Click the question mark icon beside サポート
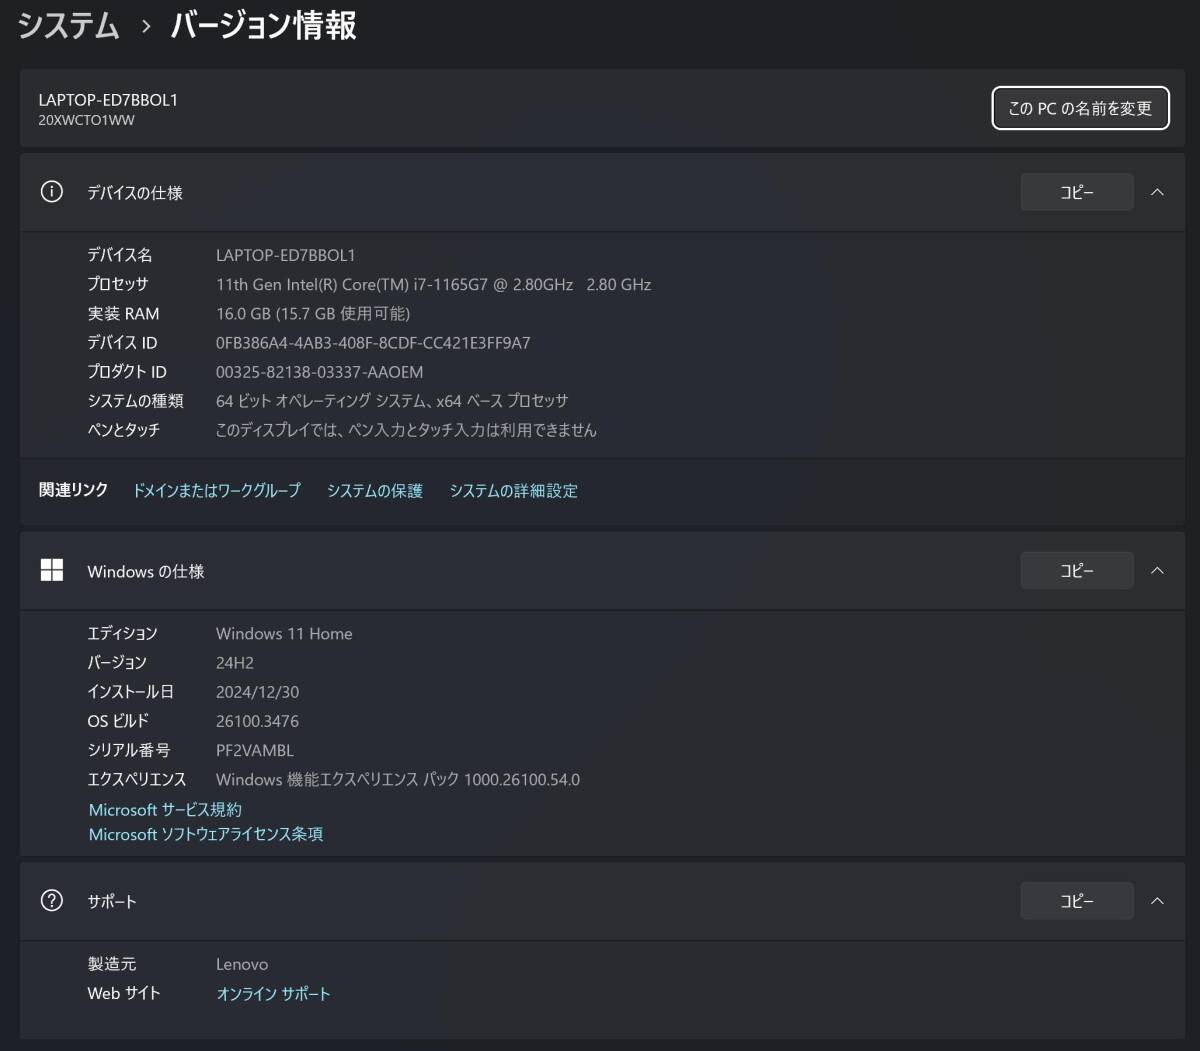This screenshot has width=1200, height=1051. [51, 900]
